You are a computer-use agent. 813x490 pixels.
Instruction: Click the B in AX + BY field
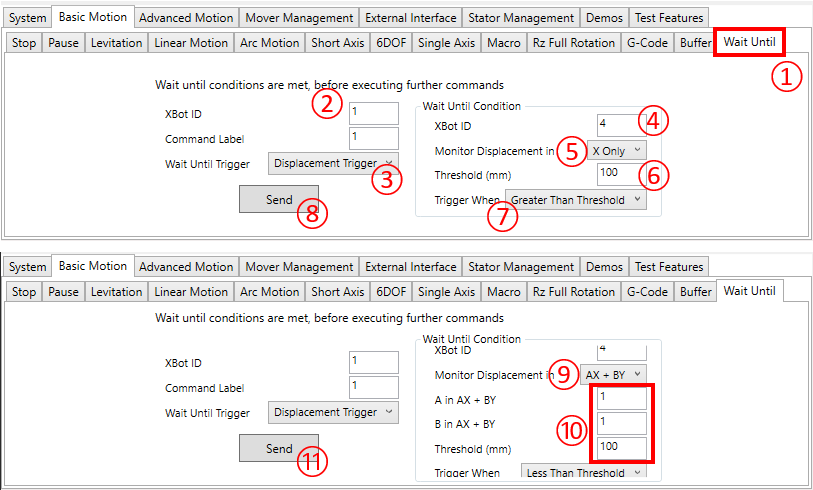point(621,423)
